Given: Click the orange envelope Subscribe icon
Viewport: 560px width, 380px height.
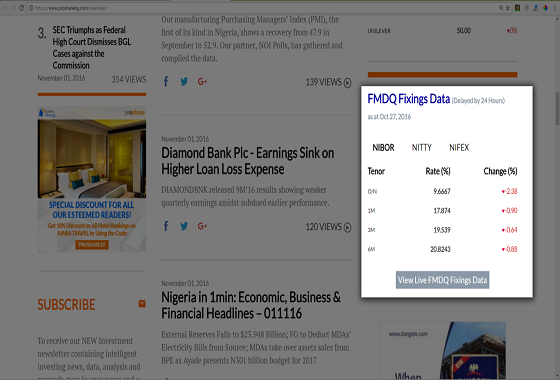Looking at the screenshot, I should [x=142, y=304].
